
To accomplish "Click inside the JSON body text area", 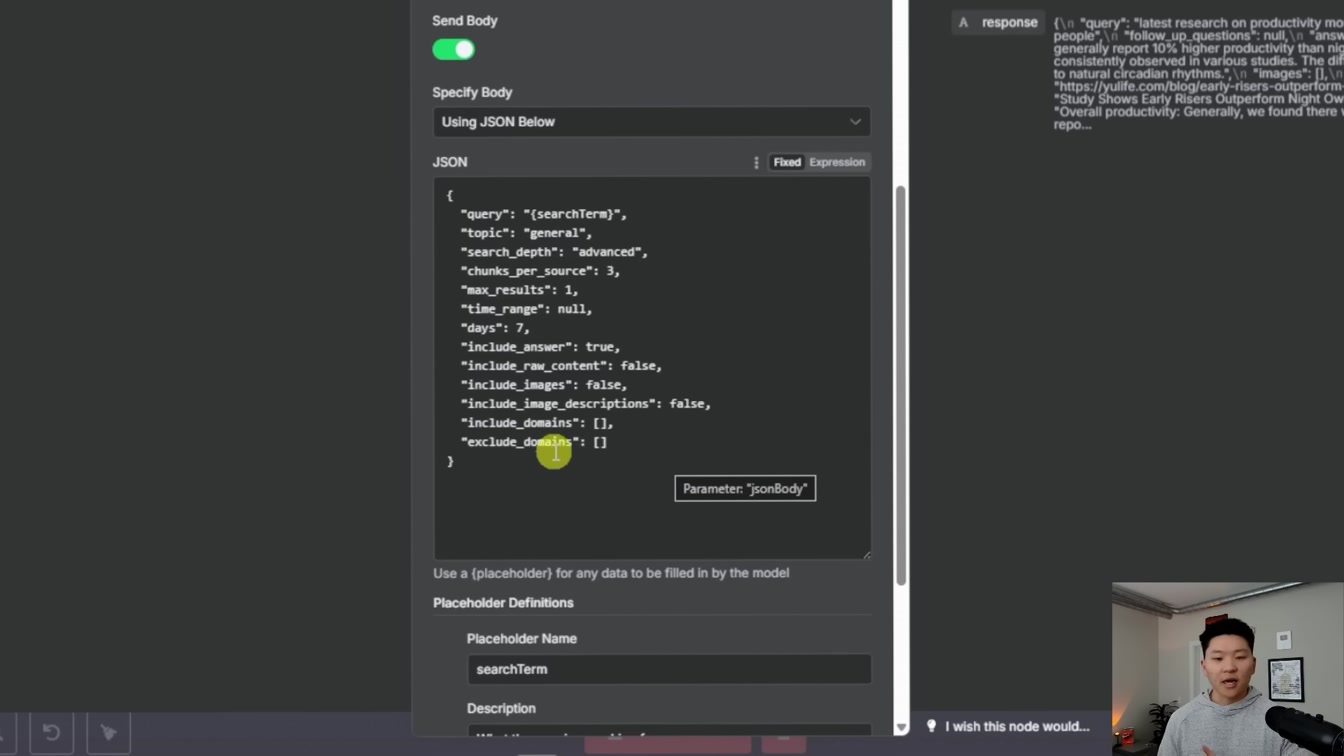I will tap(651, 368).
